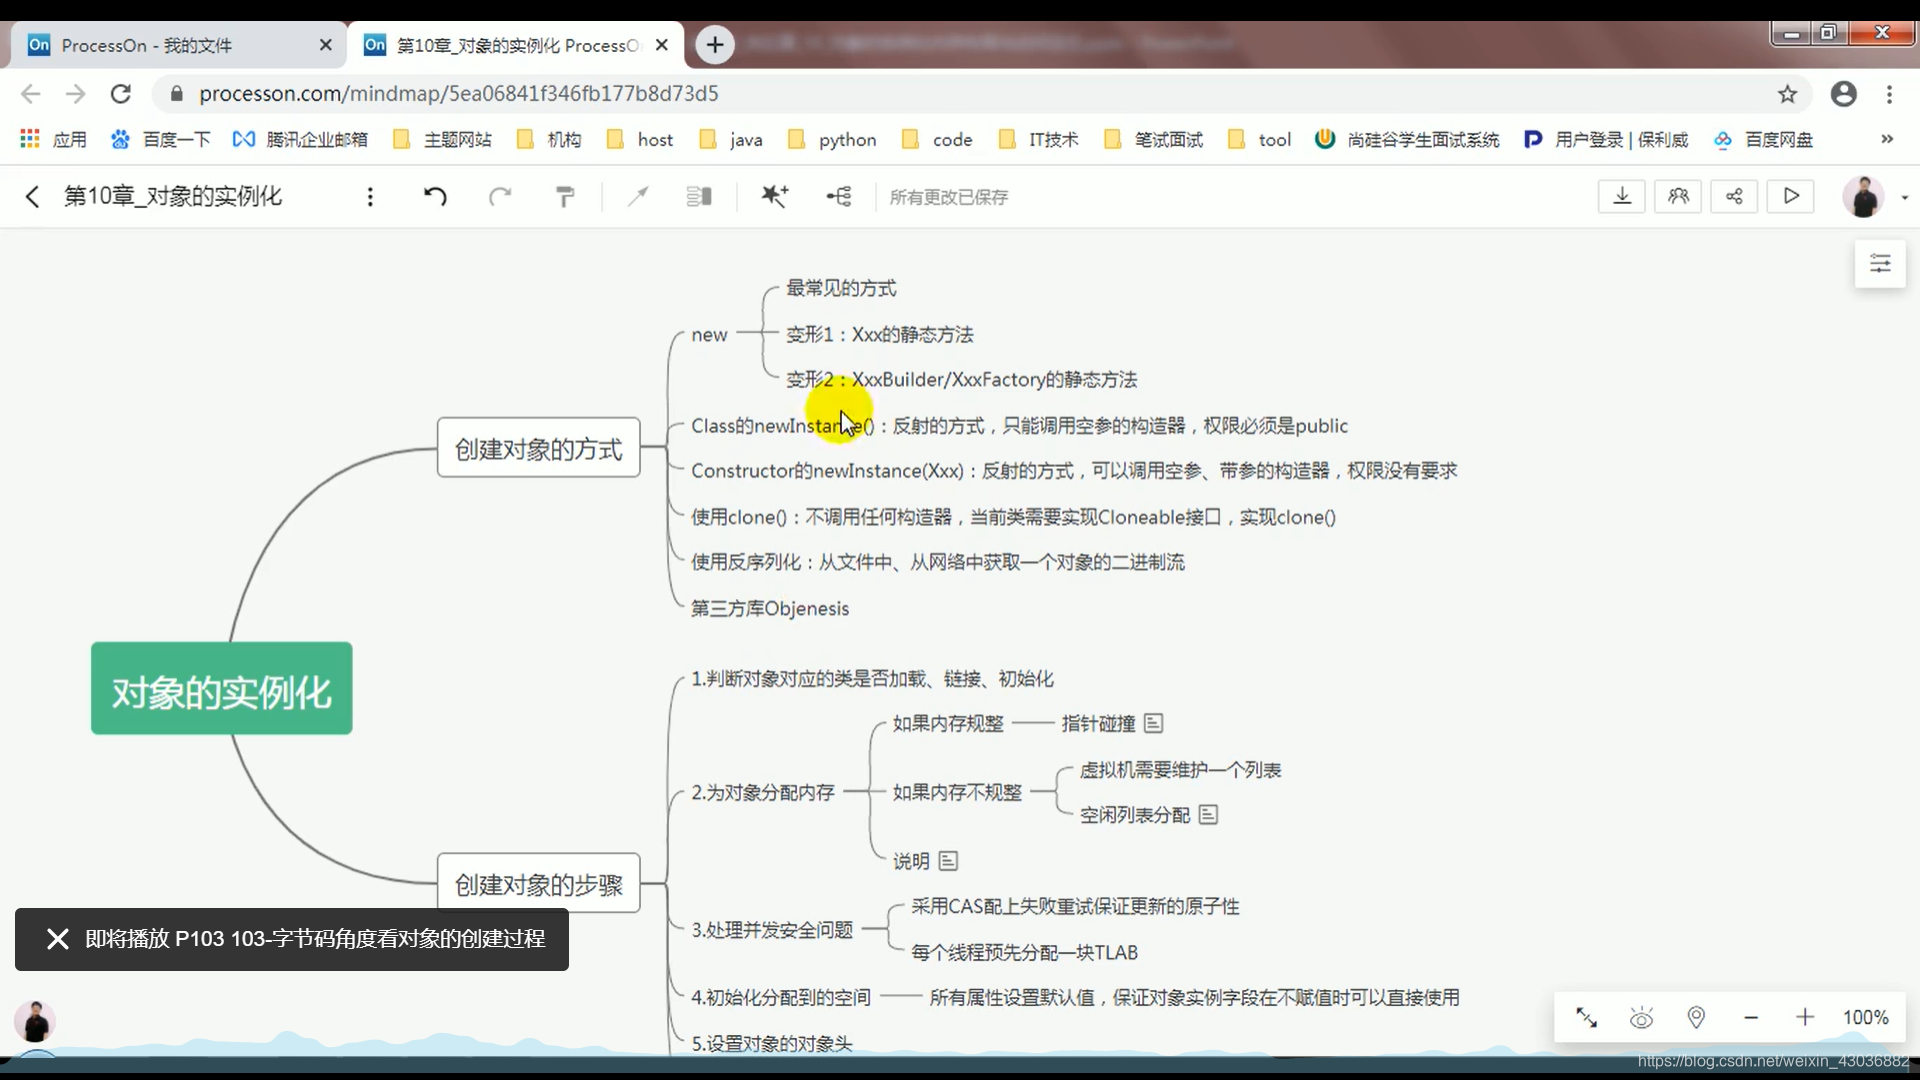Viewport: 1920px width, 1080px height.
Task: Open note icon beside 指针碰撞
Action: pos(1153,723)
